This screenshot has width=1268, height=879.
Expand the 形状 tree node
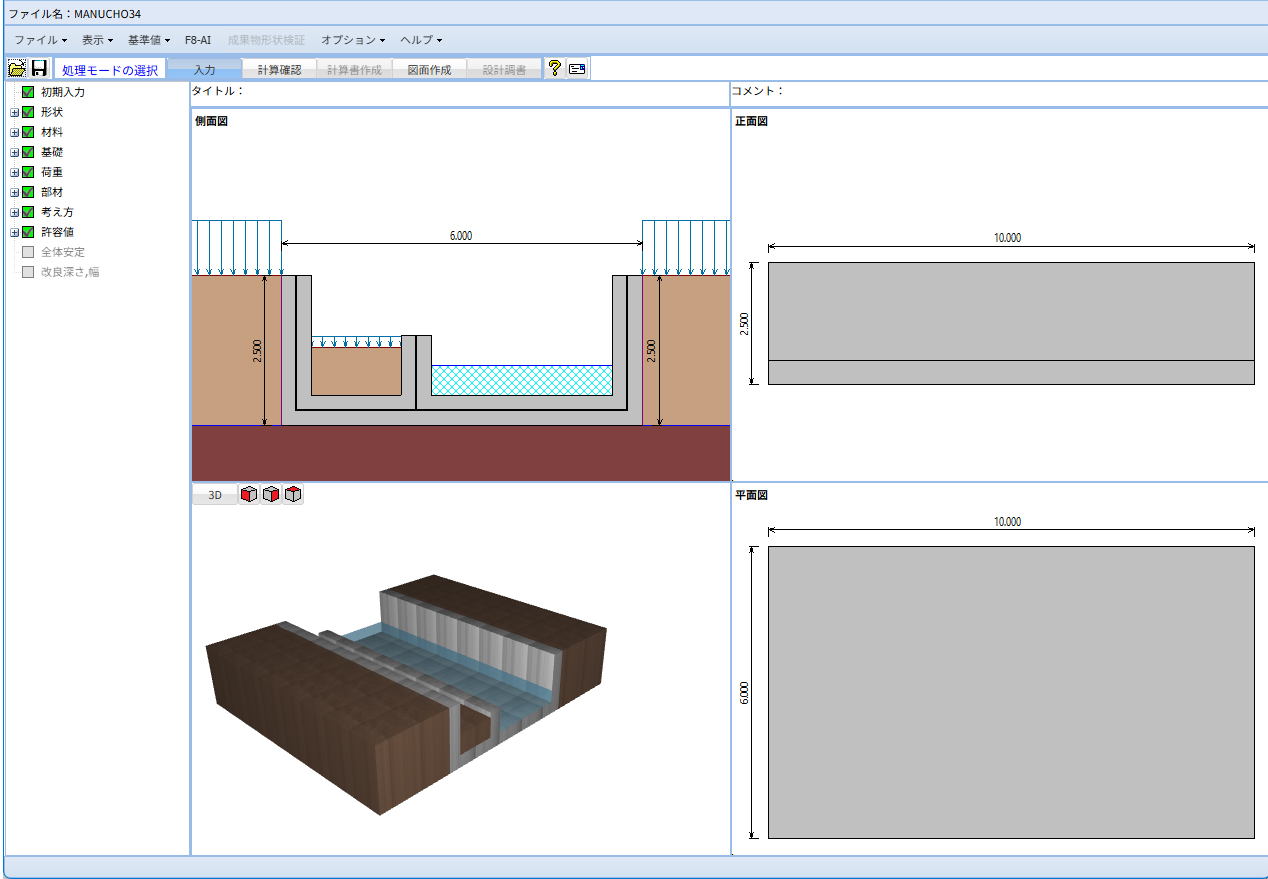(x=14, y=112)
